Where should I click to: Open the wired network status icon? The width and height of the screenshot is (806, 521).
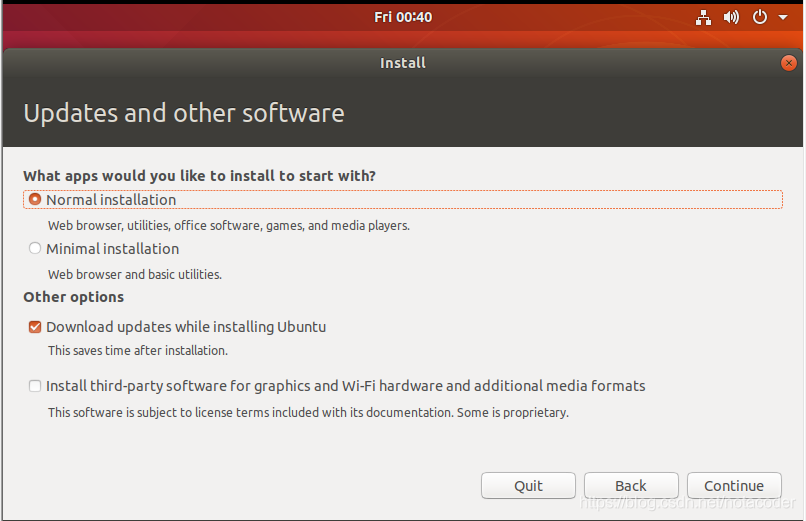(x=703, y=17)
